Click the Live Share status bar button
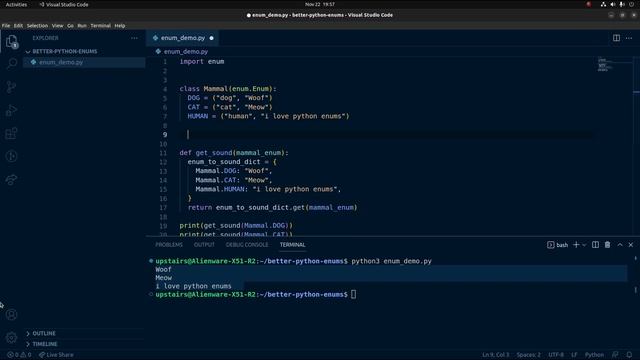Image resolution: width=640 pixels, height=360 pixels. 56,355
